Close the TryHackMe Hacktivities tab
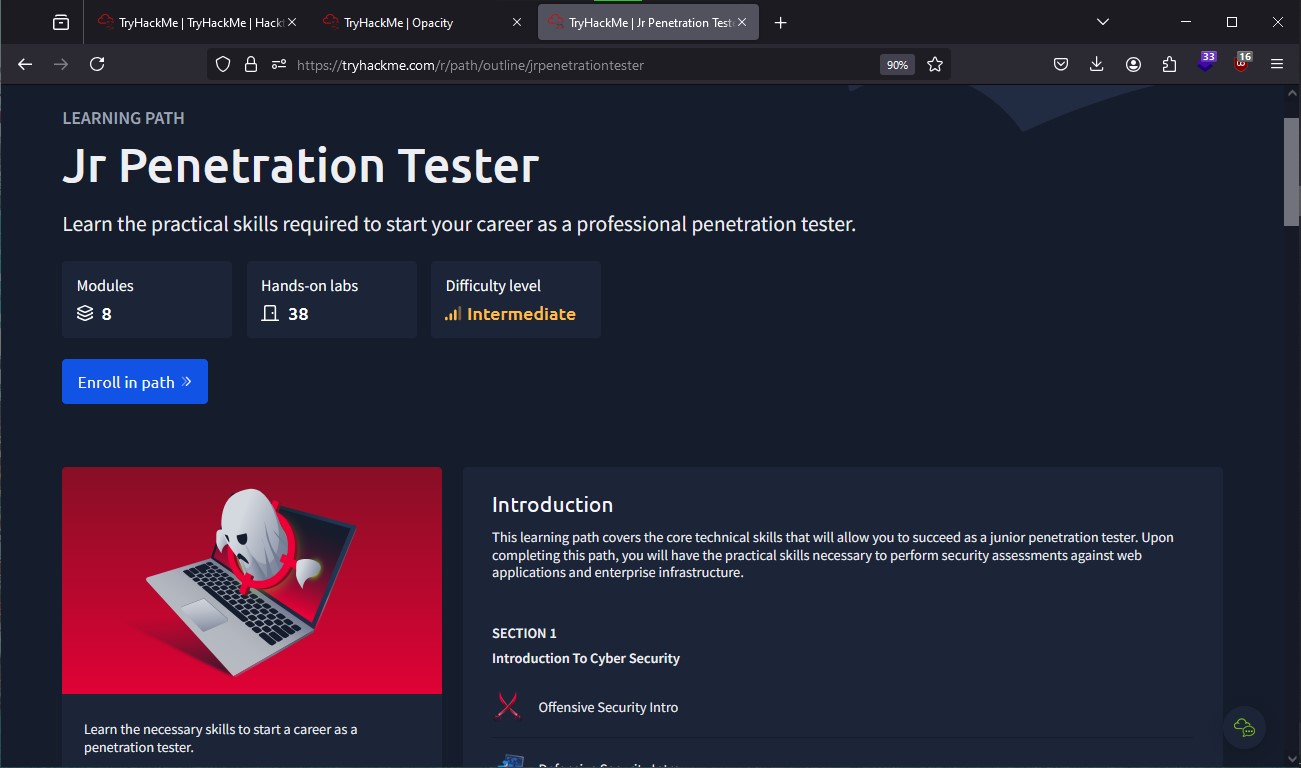 292,22
